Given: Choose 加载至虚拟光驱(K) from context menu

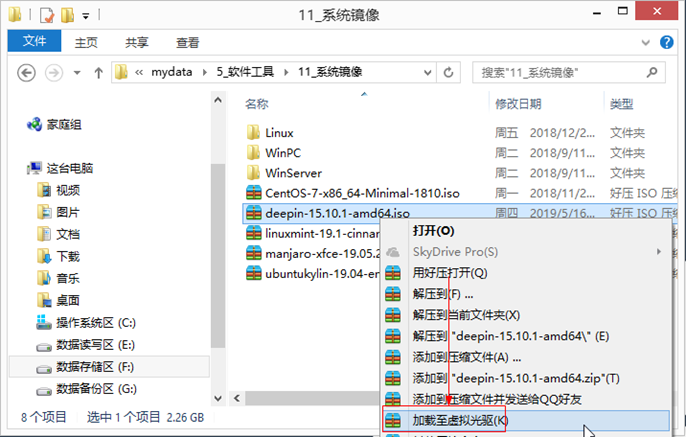Looking at the screenshot, I should coord(460,420).
